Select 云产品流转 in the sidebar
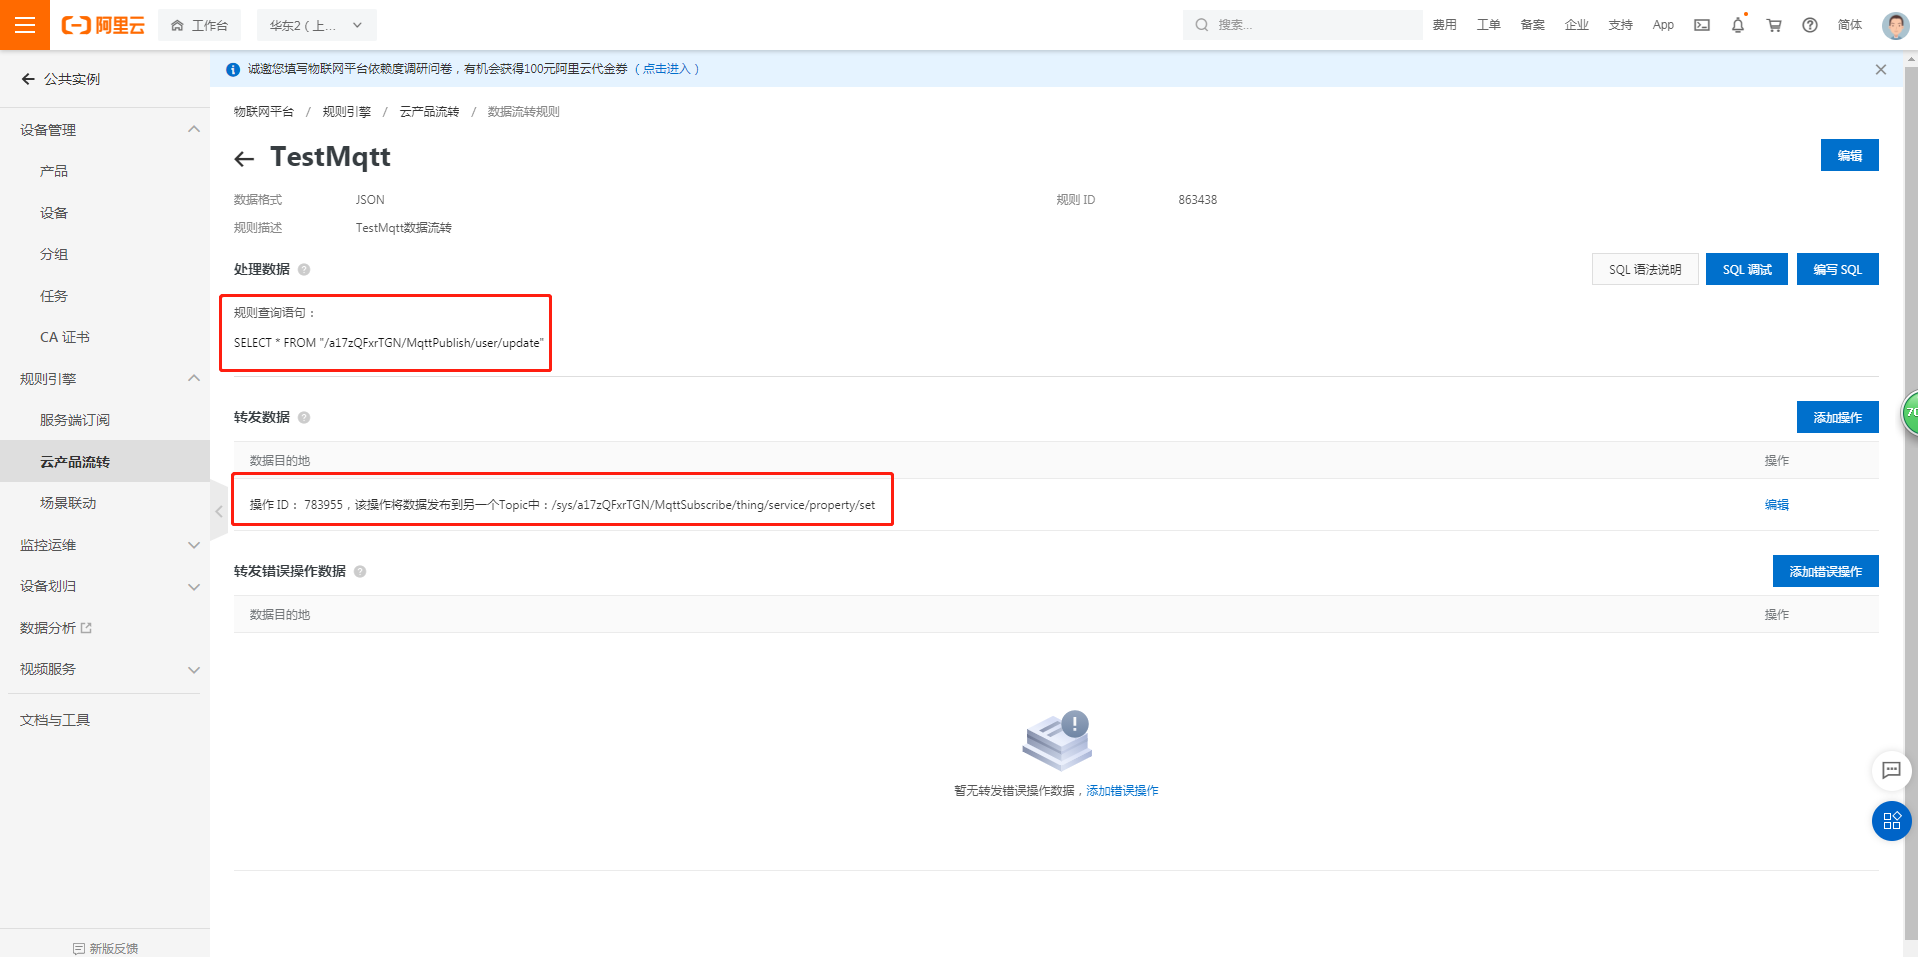 pos(105,462)
